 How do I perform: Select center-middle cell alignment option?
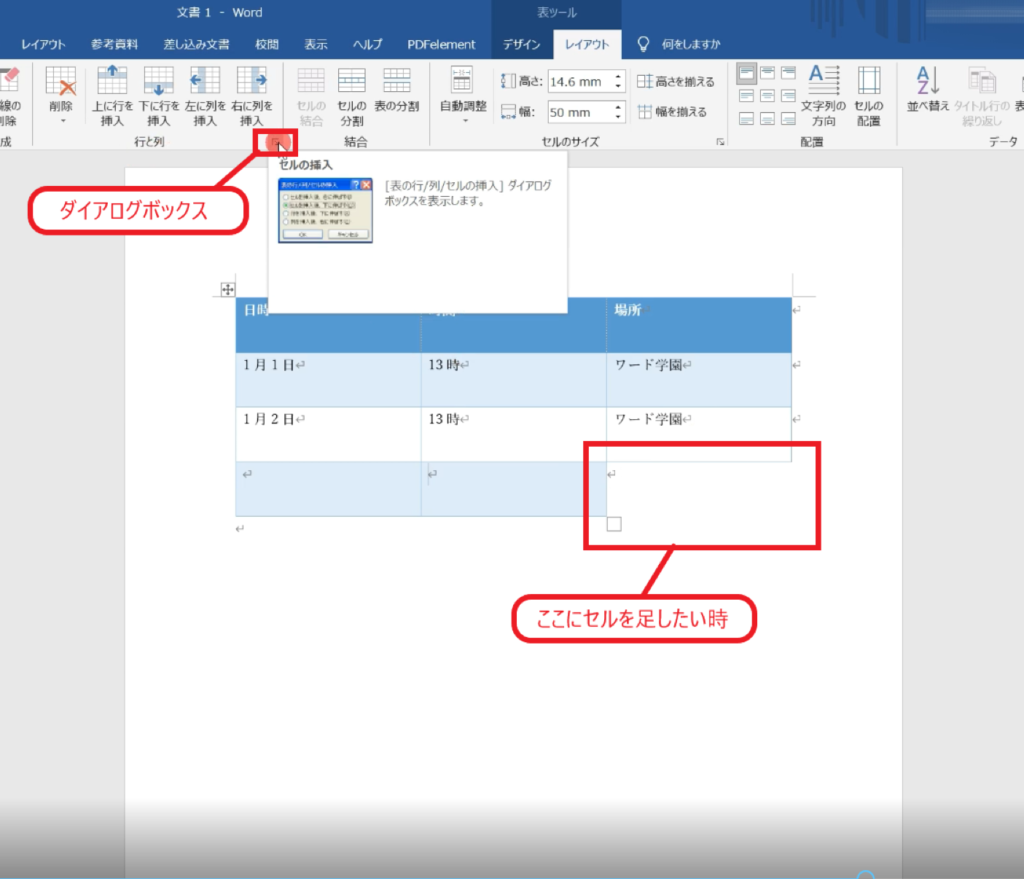(768, 96)
